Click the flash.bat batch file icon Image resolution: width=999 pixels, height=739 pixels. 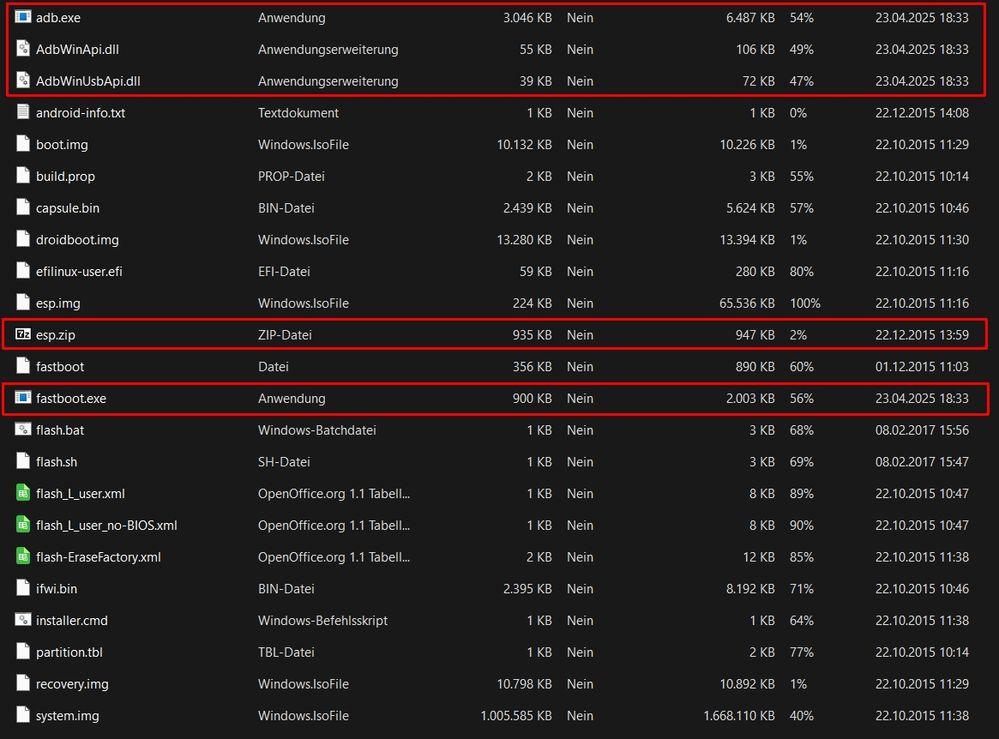[x=24, y=430]
